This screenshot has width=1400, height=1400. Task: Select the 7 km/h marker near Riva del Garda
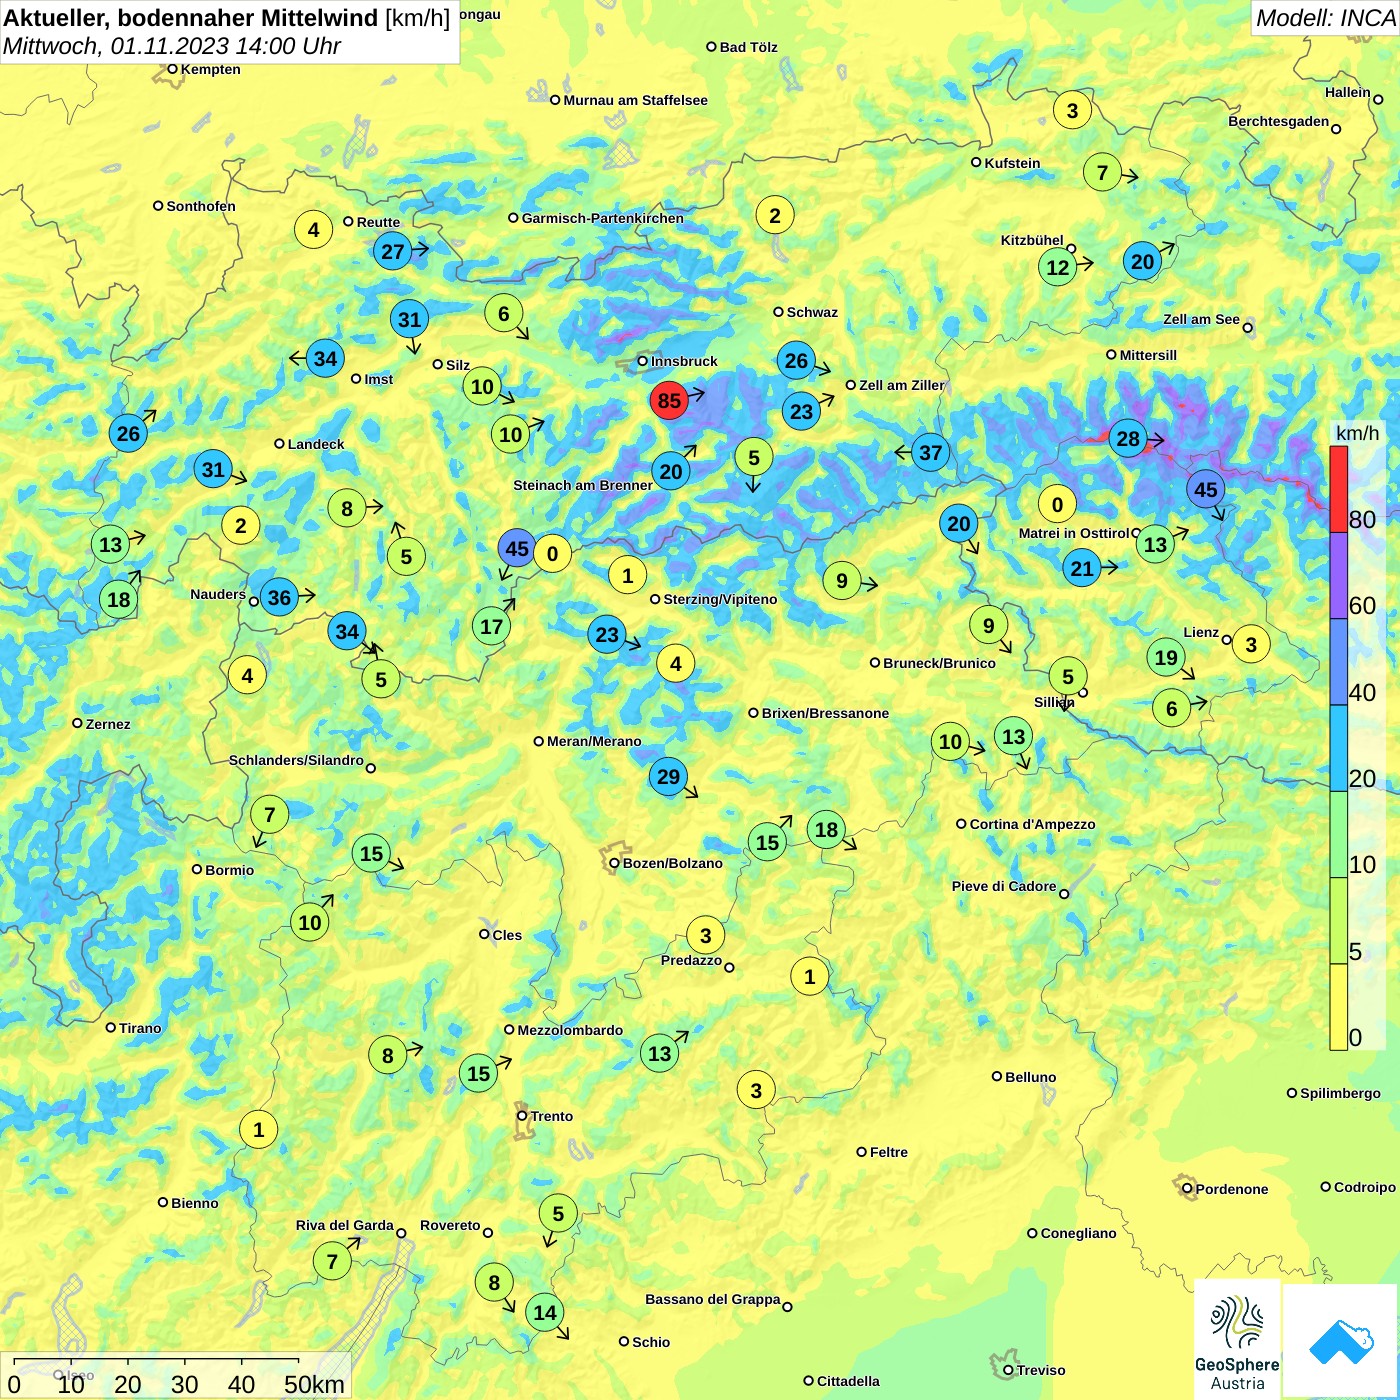point(332,1261)
